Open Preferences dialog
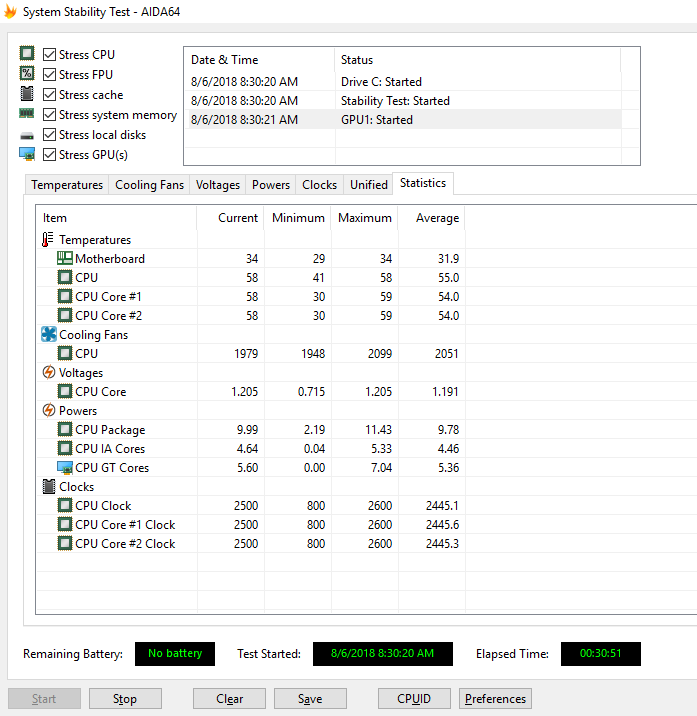The height and width of the screenshot is (716, 697). 495,699
